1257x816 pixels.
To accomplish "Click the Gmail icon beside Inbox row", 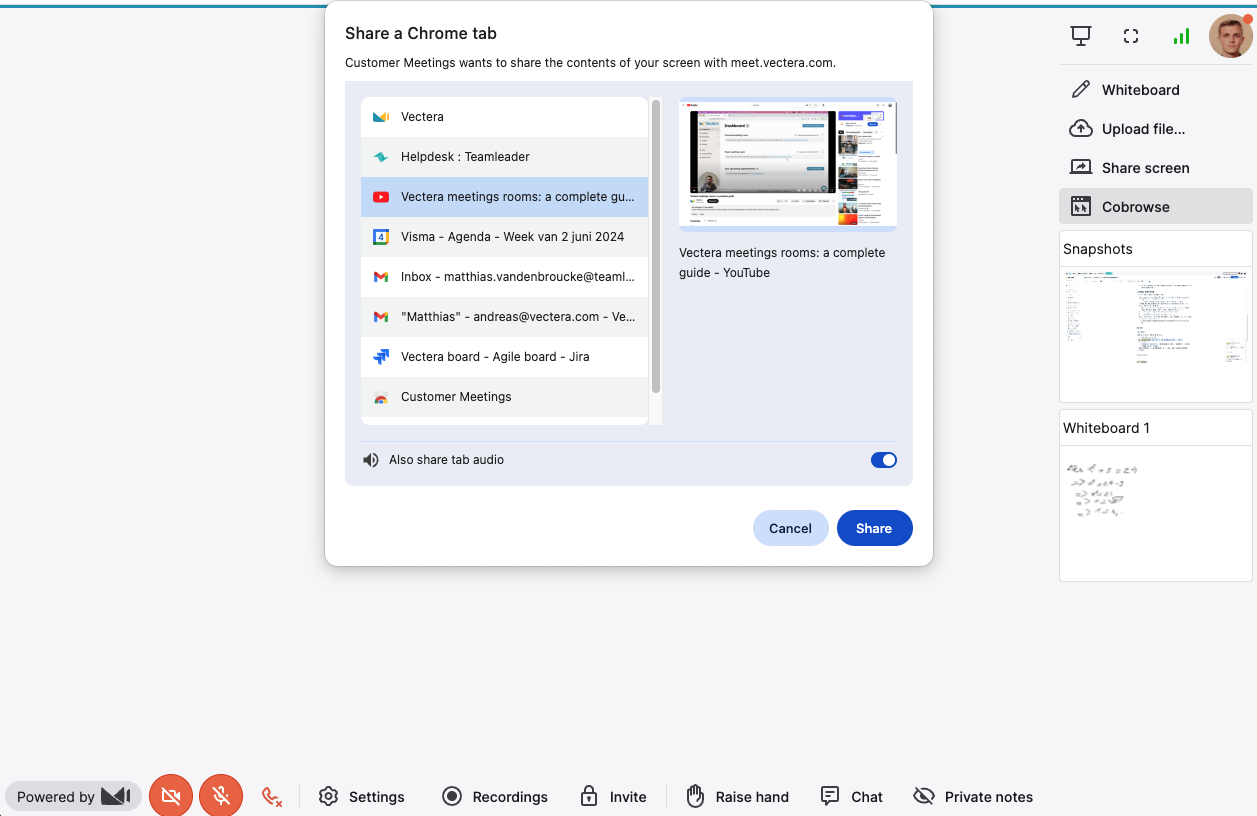I will tap(381, 277).
